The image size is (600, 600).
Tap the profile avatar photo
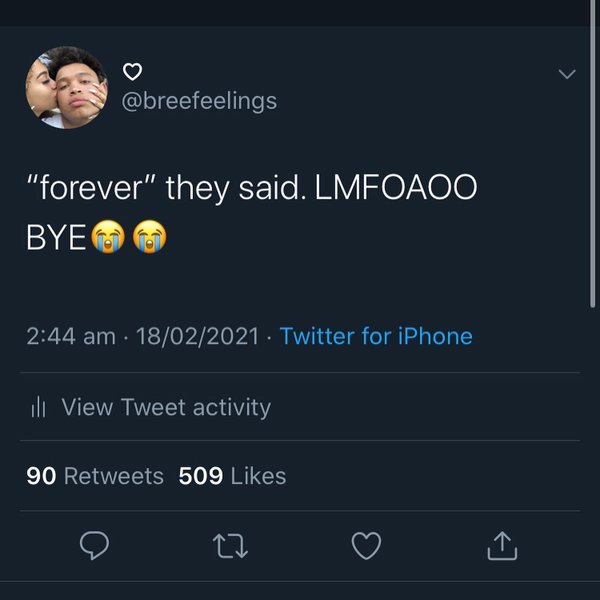point(67,87)
